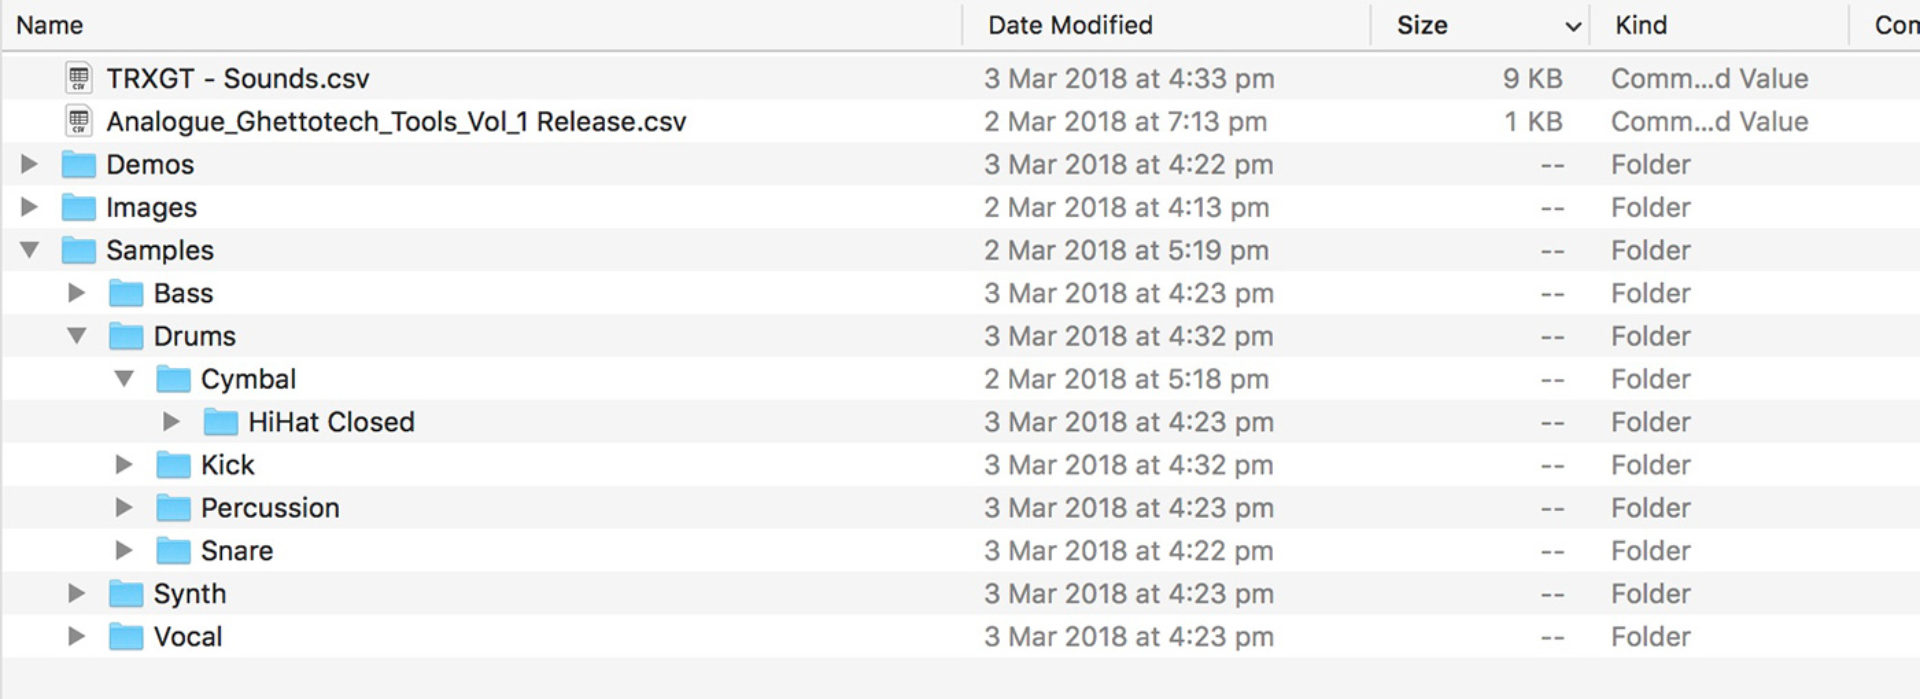Select the Synth folder row date
The width and height of the screenshot is (1920, 699).
click(1128, 594)
